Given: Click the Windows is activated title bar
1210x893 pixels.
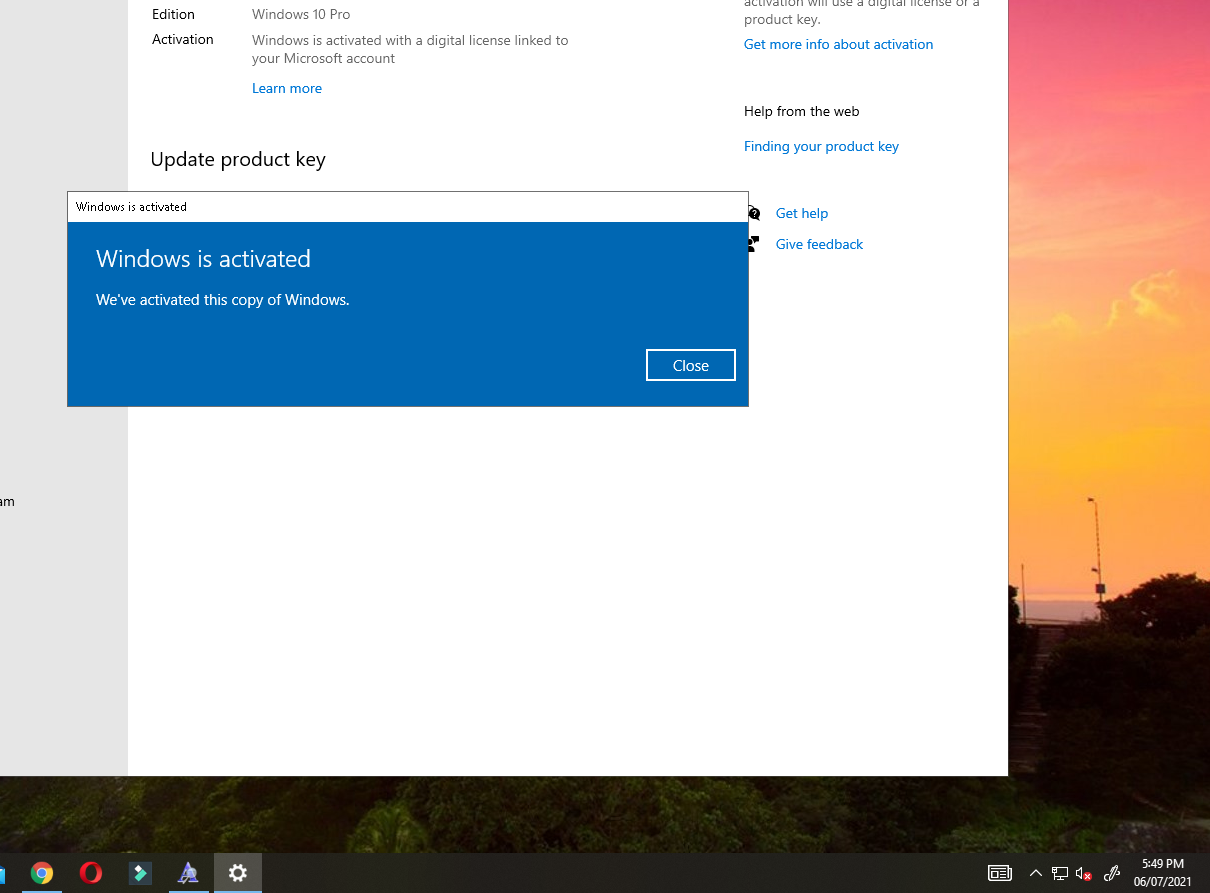Looking at the screenshot, I should pos(408,207).
